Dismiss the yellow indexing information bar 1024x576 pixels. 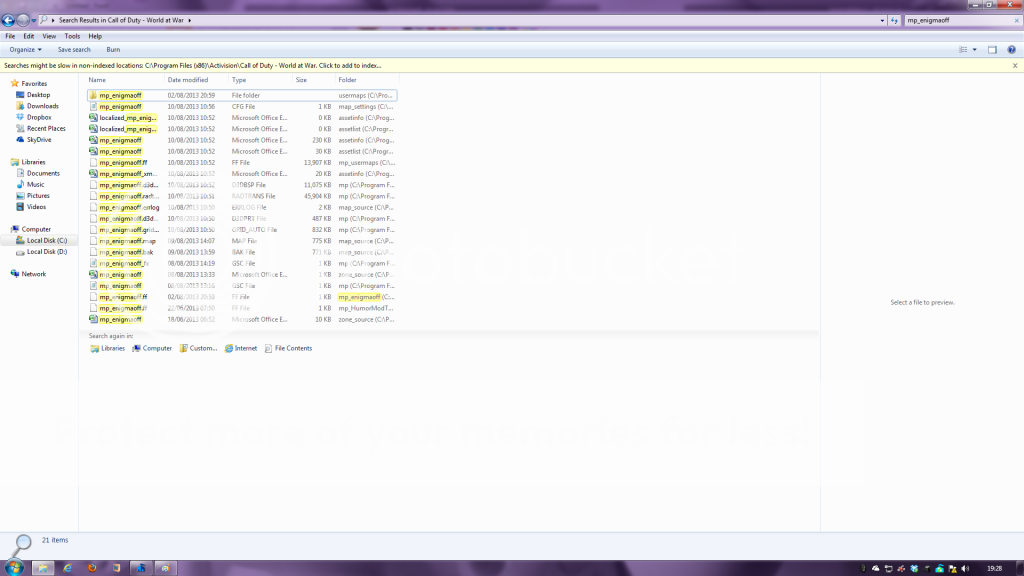tap(1016, 65)
